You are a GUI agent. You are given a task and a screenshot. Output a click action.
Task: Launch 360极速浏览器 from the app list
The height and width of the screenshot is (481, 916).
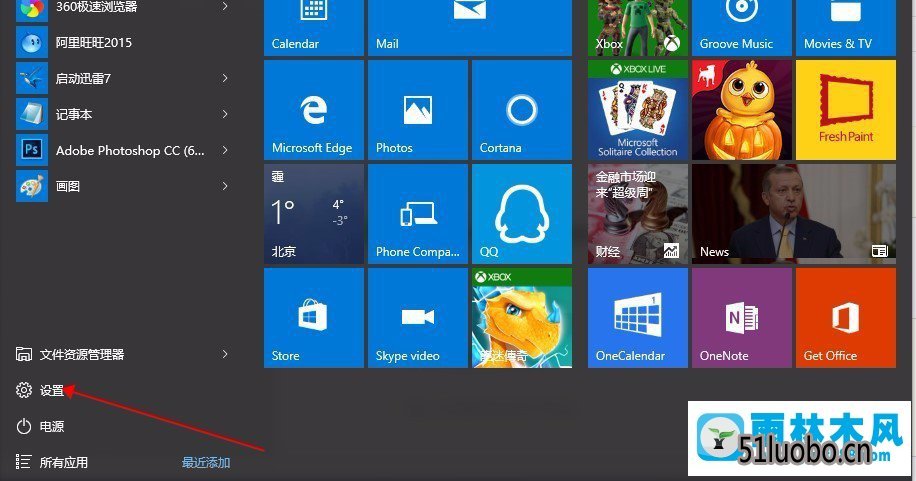[123, 8]
